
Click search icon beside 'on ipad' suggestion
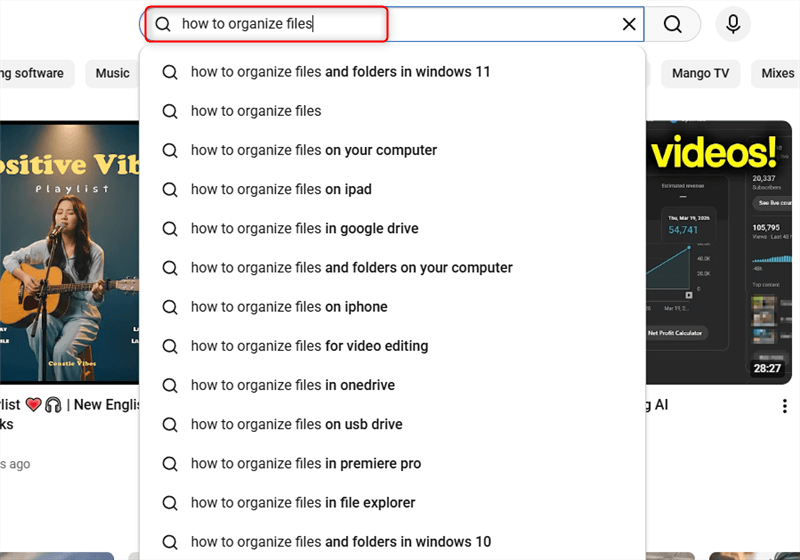pos(170,190)
